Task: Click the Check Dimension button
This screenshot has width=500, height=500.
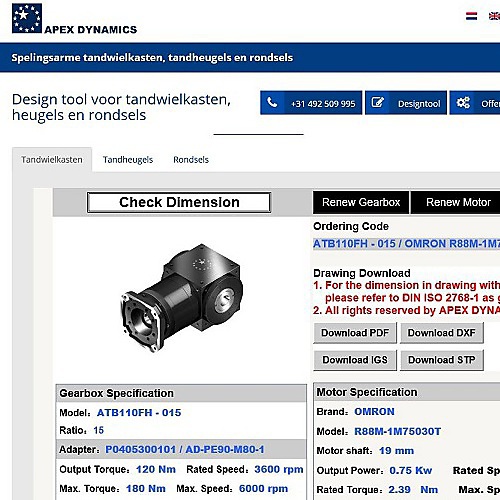Action: tap(179, 202)
